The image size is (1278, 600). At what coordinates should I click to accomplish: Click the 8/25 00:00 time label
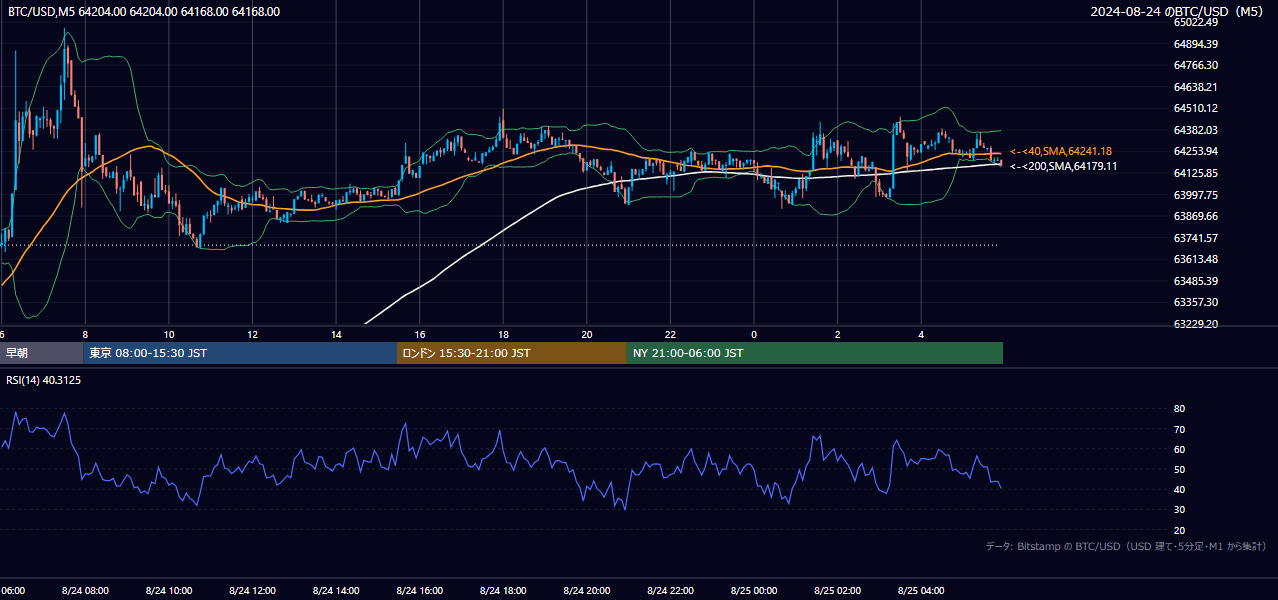pos(754,590)
